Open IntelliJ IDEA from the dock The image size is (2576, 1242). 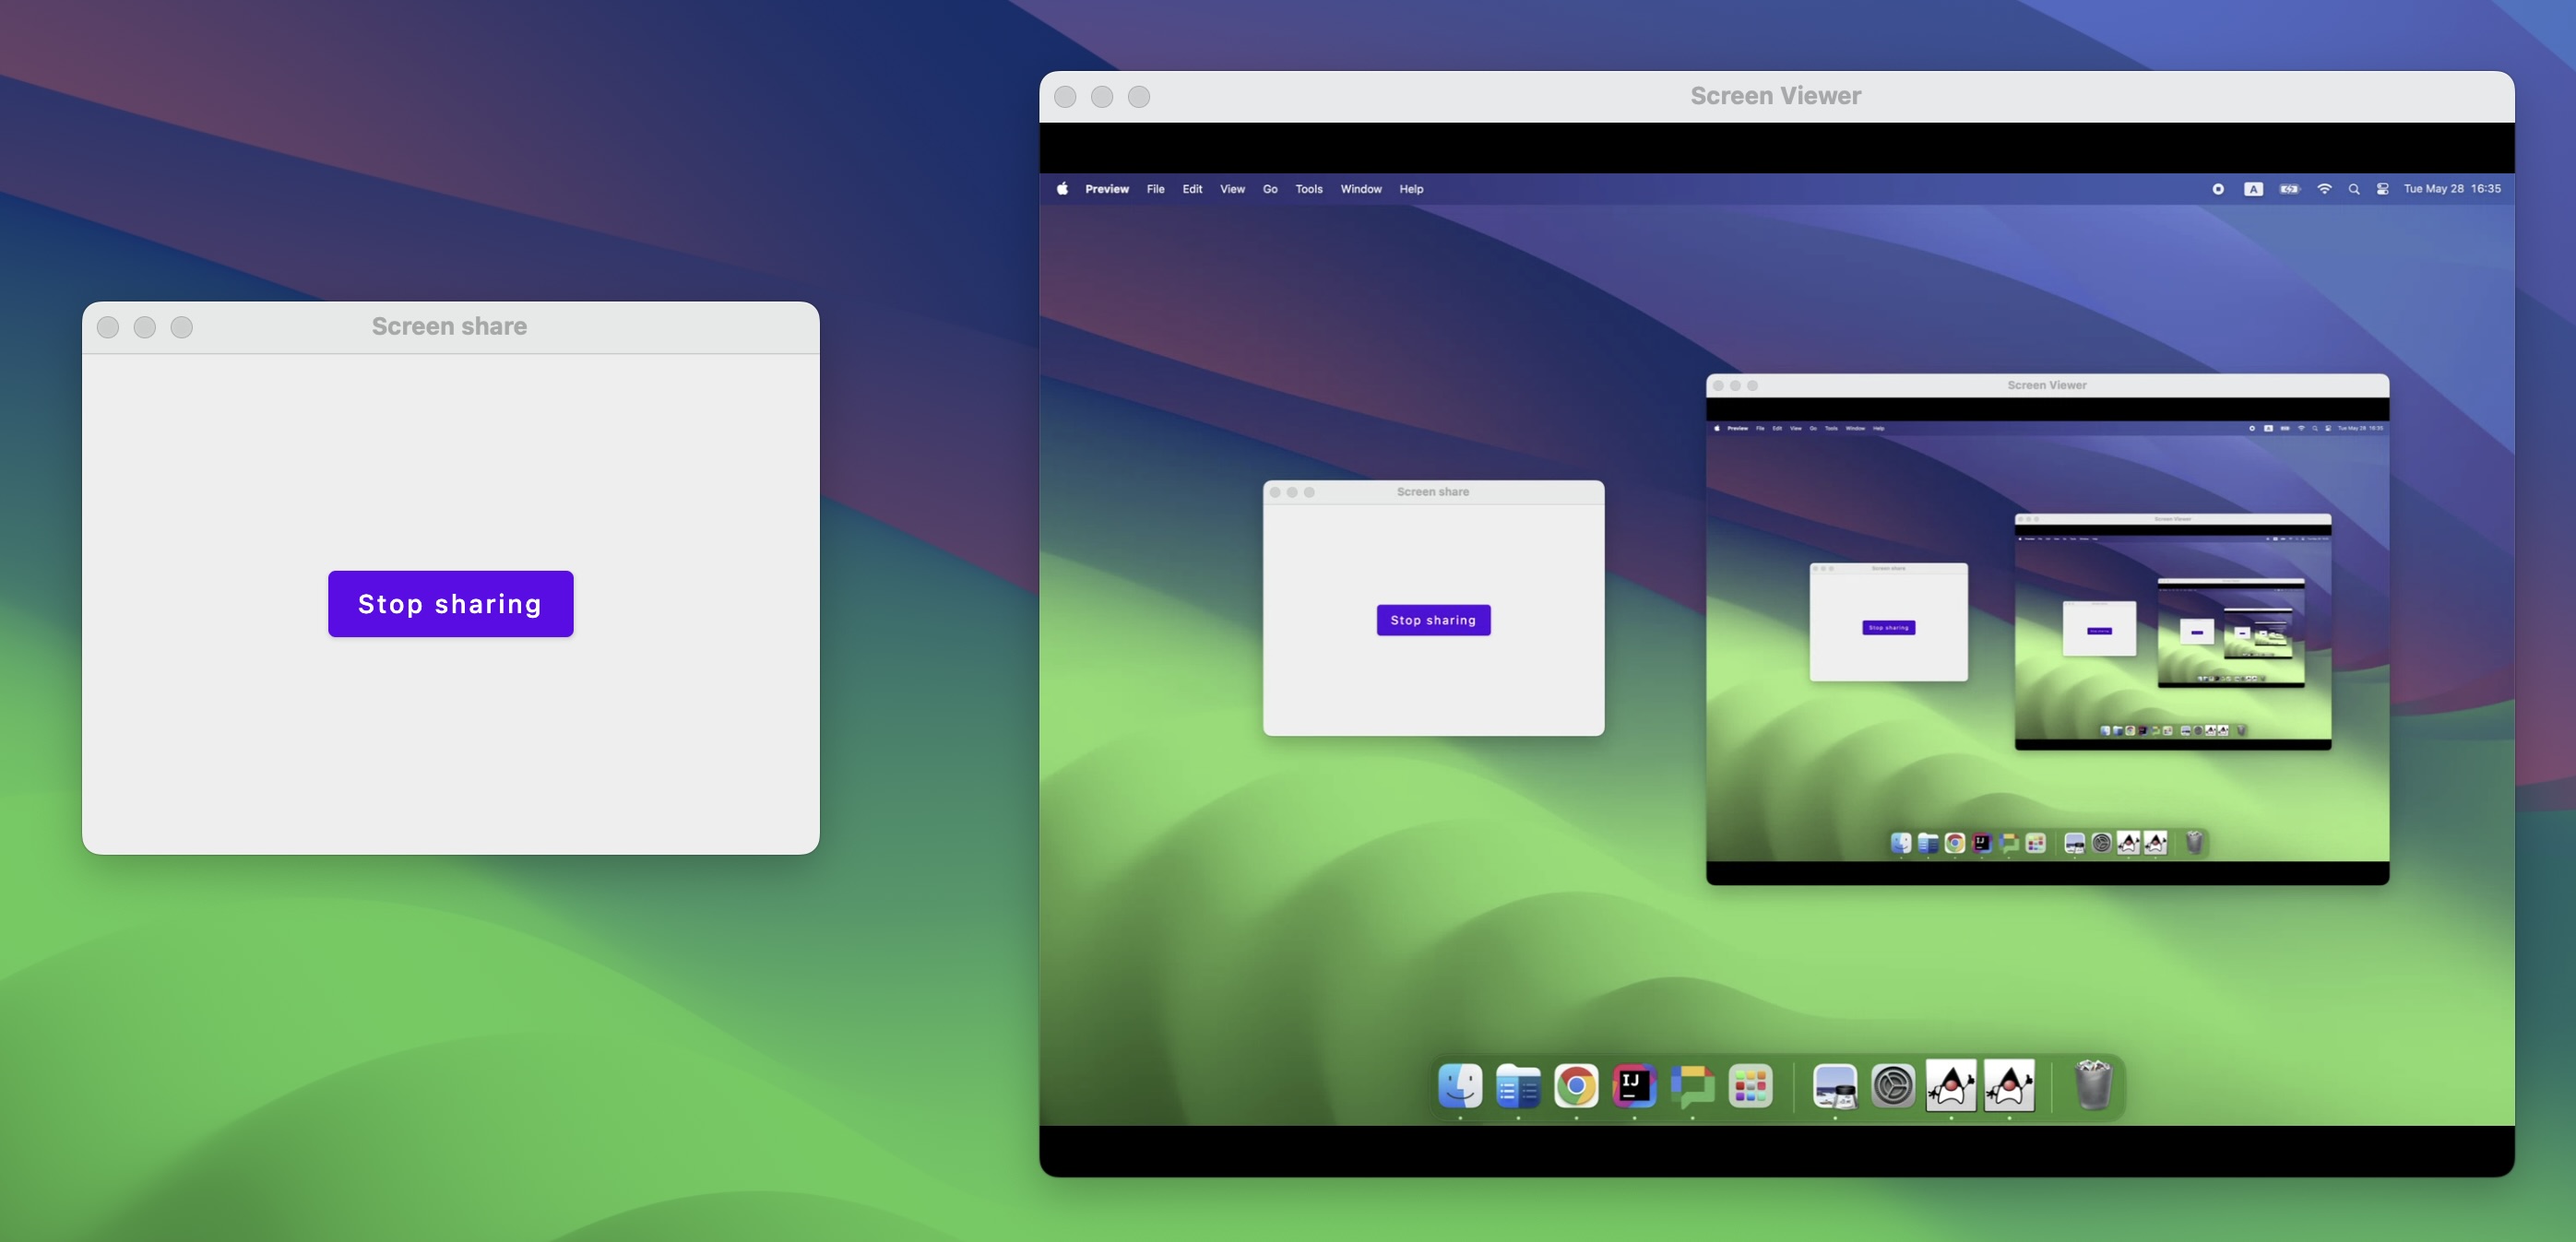click(x=1632, y=1086)
